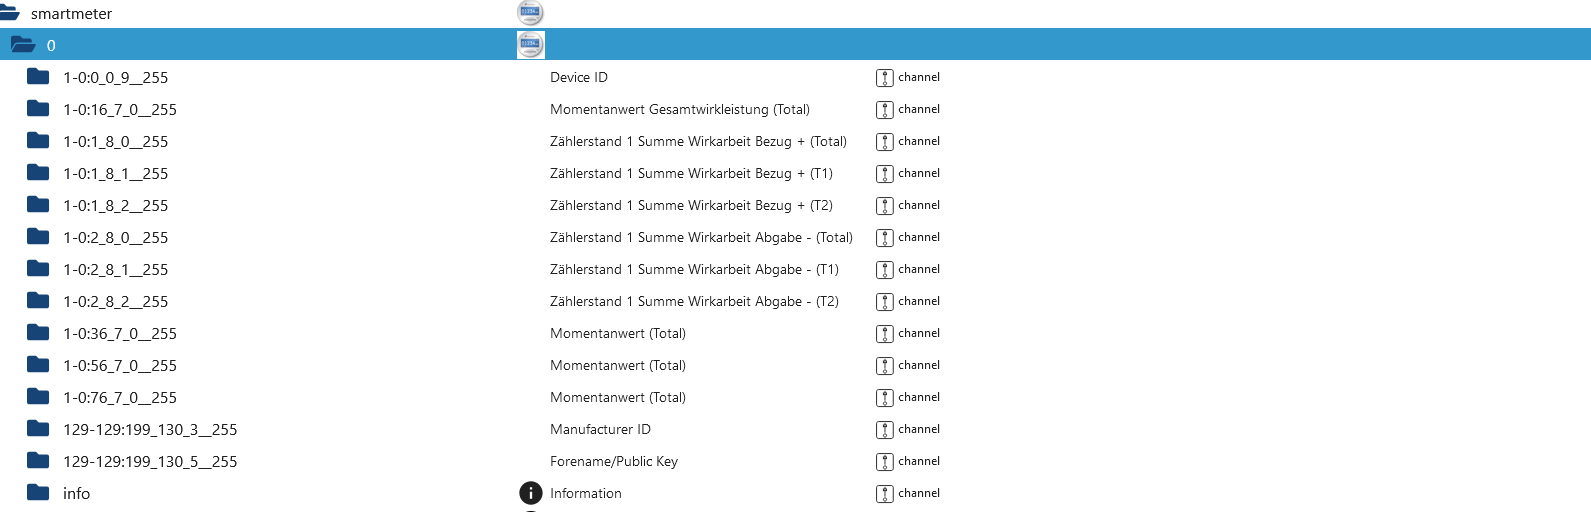
Task: Expand the info folder
Action: pos(38,493)
